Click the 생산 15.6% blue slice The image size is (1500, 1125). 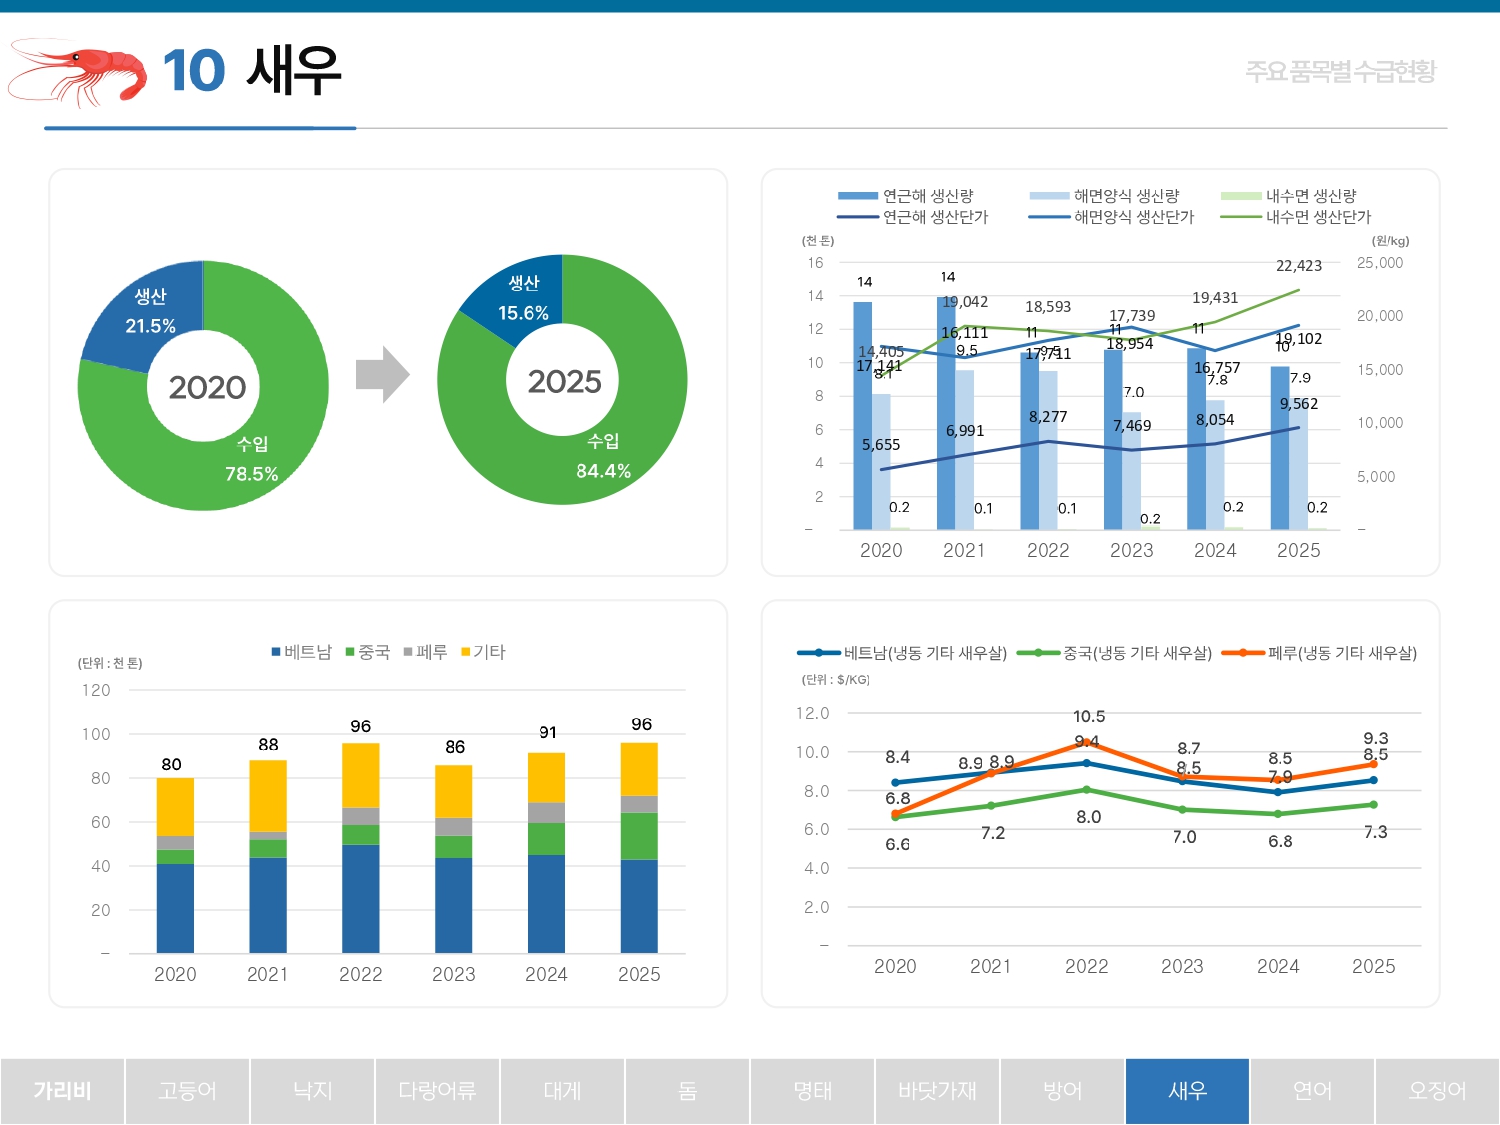(523, 298)
